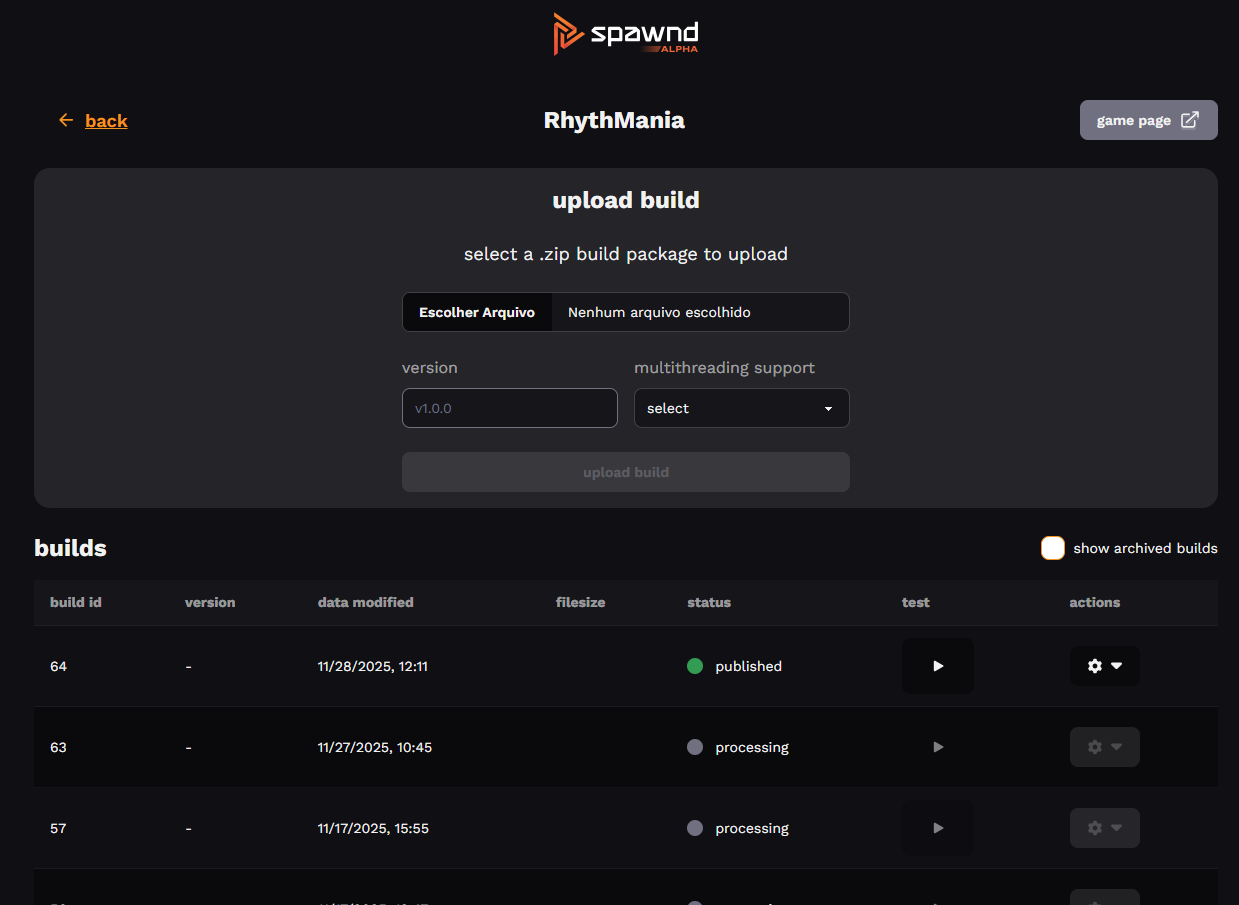Click the date 11/27/2025, 10:45

(375, 747)
